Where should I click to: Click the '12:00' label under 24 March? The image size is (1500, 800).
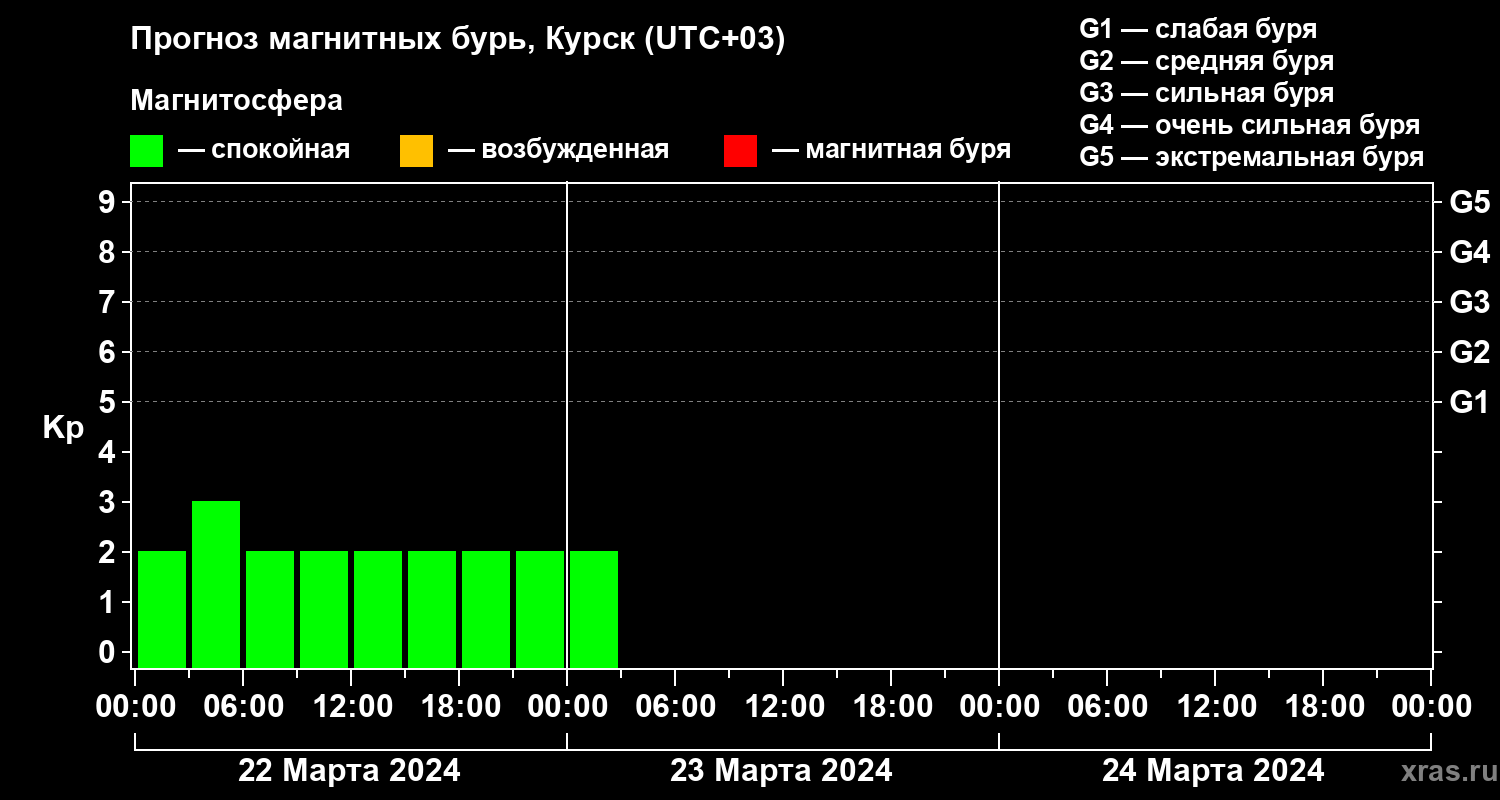[x=1215, y=706]
